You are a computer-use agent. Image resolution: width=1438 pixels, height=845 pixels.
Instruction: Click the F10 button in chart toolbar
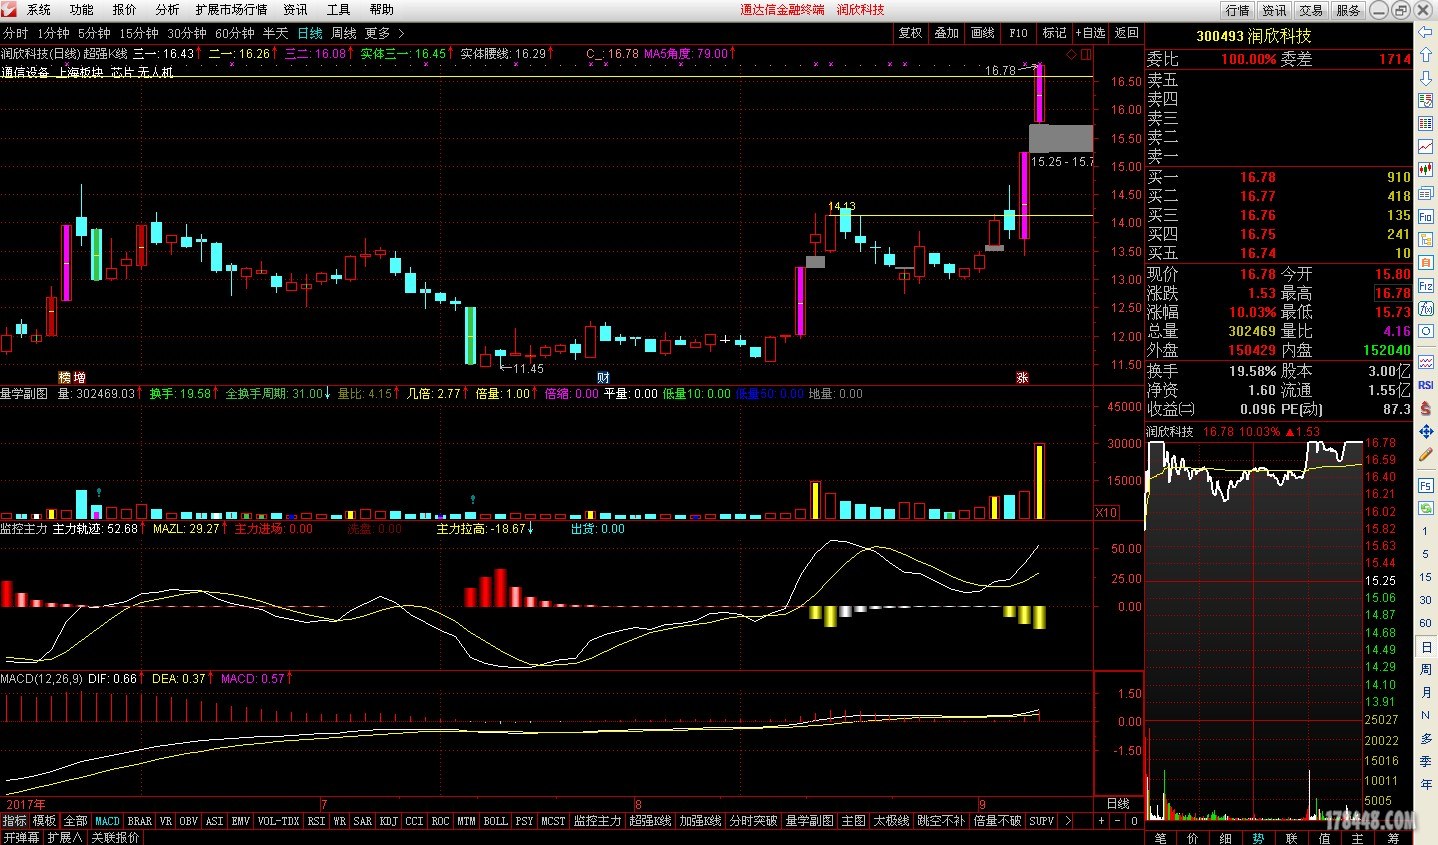click(x=1019, y=33)
